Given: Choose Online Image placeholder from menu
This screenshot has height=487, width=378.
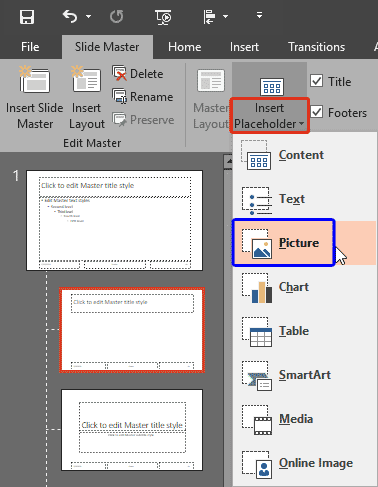Looking at the screenshot, I should [x=305, y=463].
